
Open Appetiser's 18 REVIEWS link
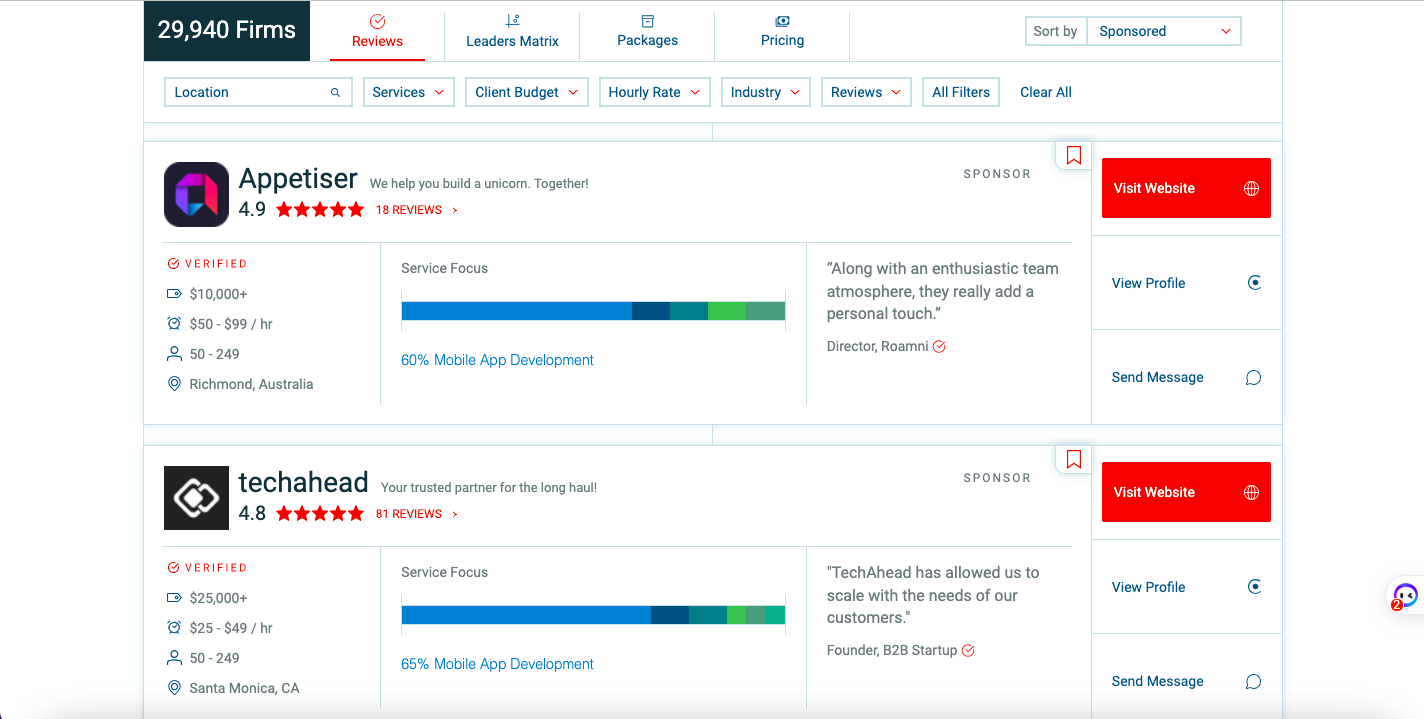(x=410, y=209)
